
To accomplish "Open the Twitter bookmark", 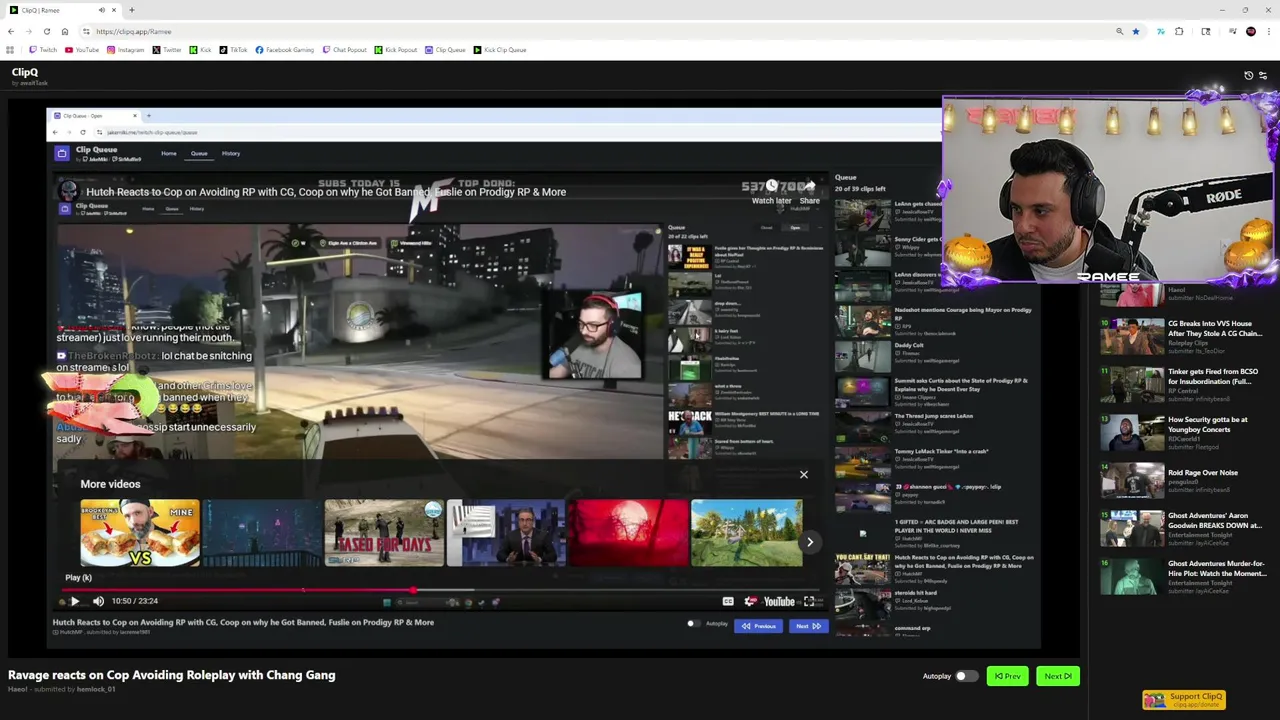I will tap(167, 50).
